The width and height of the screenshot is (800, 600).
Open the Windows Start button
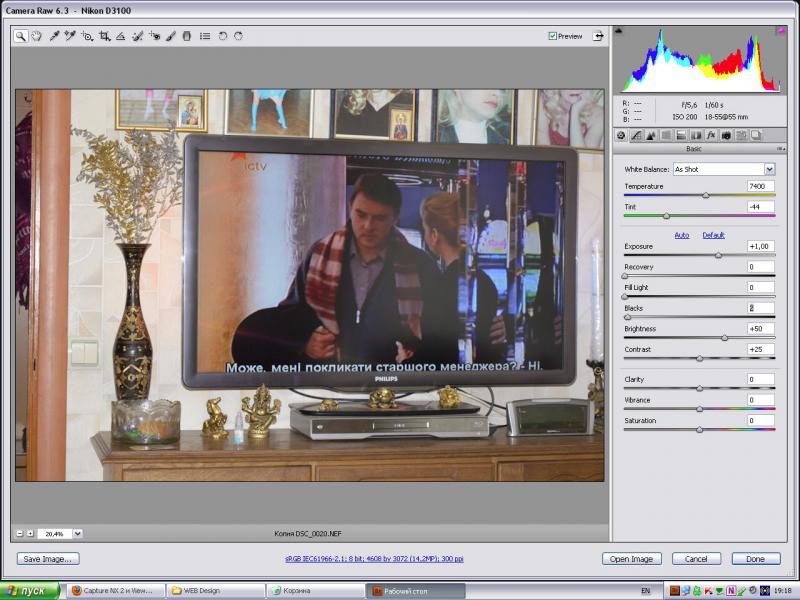click(x=30, y=591)
